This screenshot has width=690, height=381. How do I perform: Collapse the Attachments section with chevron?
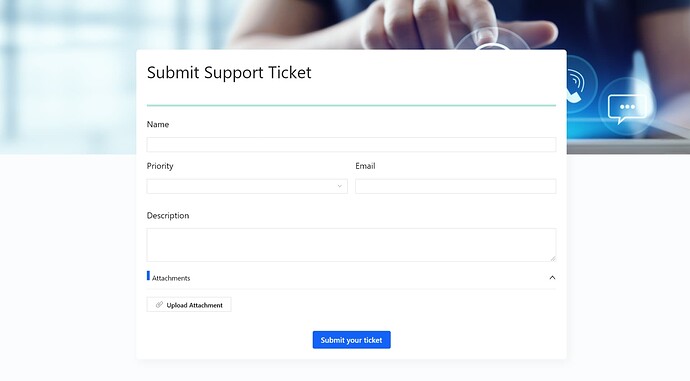point(552,278)
